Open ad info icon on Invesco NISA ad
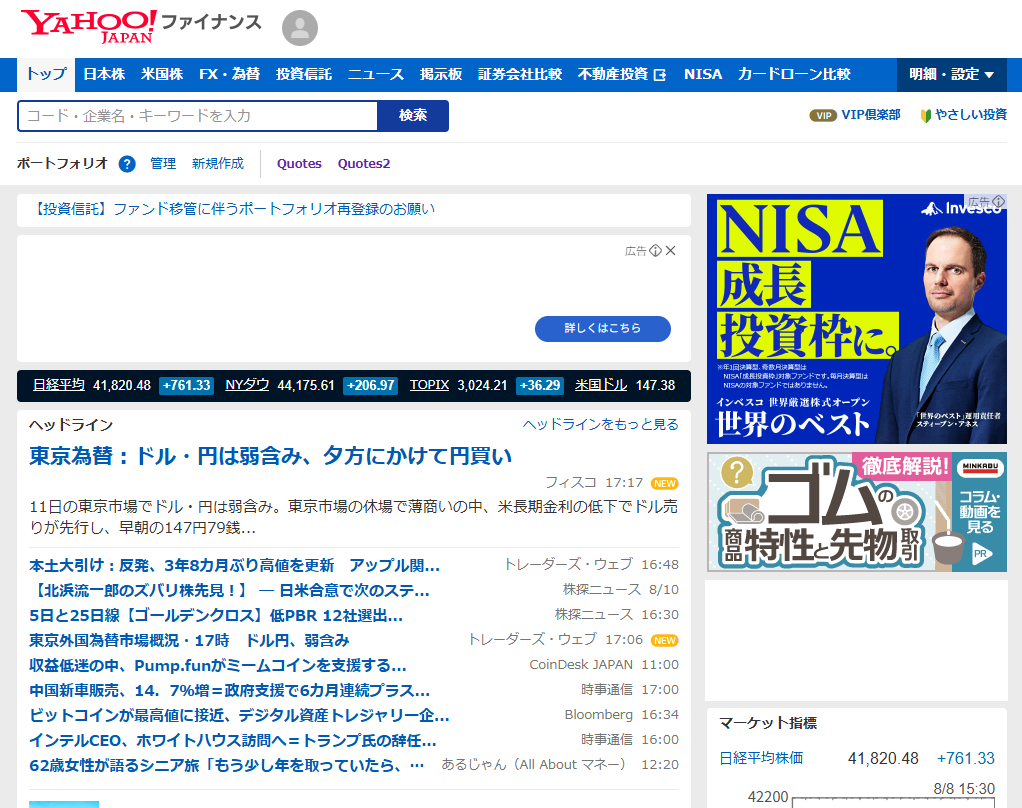Viewport: 1022px width, 808px height. point(999,201)
